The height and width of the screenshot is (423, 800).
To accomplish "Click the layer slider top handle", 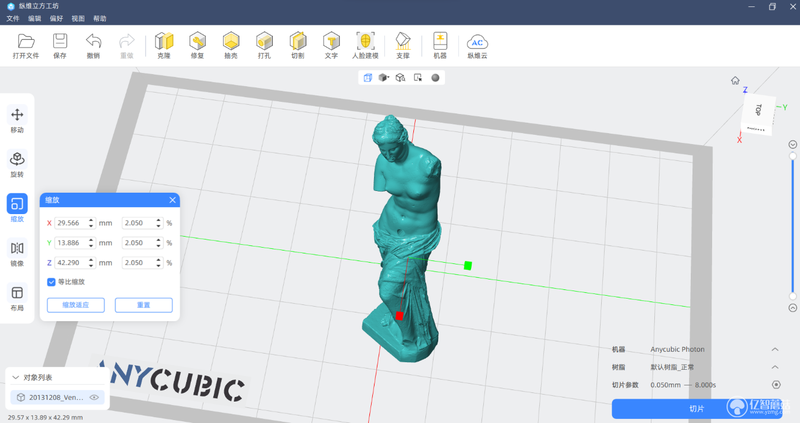I will pos(793,156).
